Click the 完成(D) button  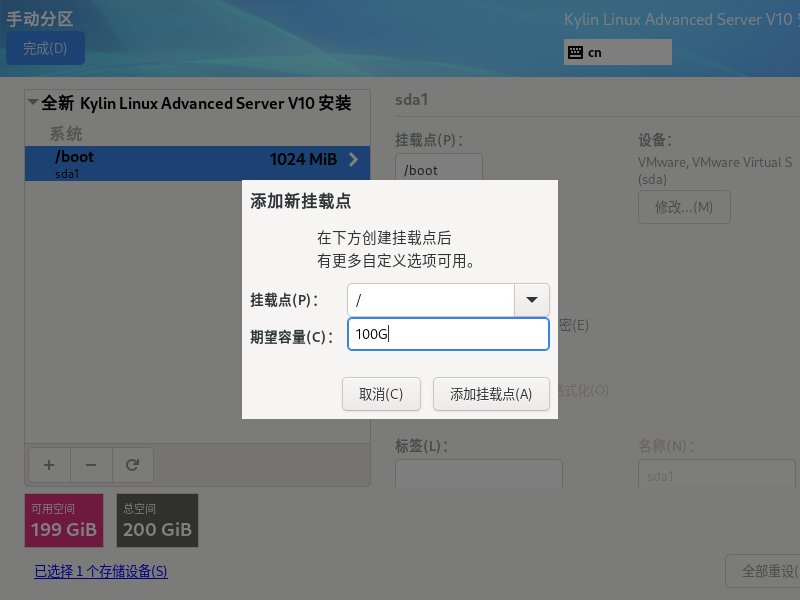[45, 48]
